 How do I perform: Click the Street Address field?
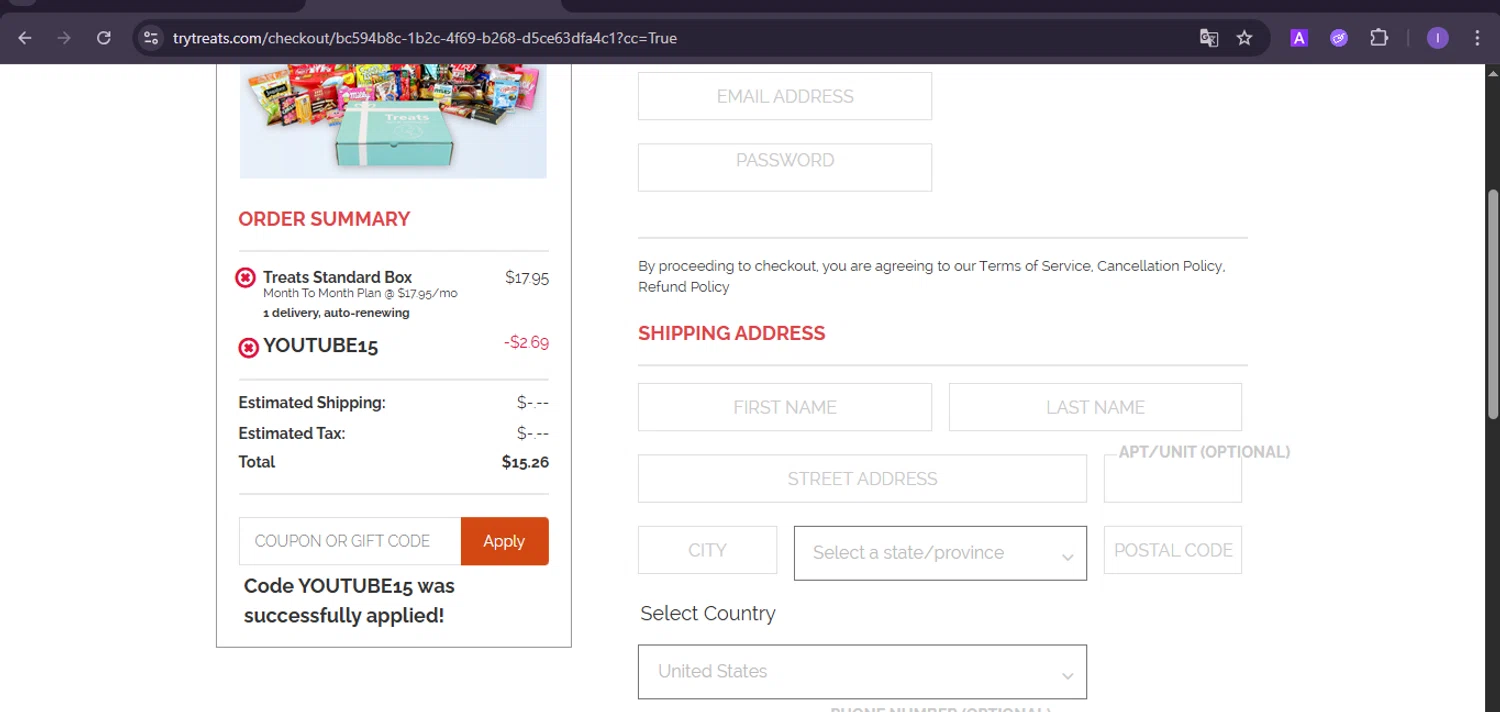coord(862,478)
